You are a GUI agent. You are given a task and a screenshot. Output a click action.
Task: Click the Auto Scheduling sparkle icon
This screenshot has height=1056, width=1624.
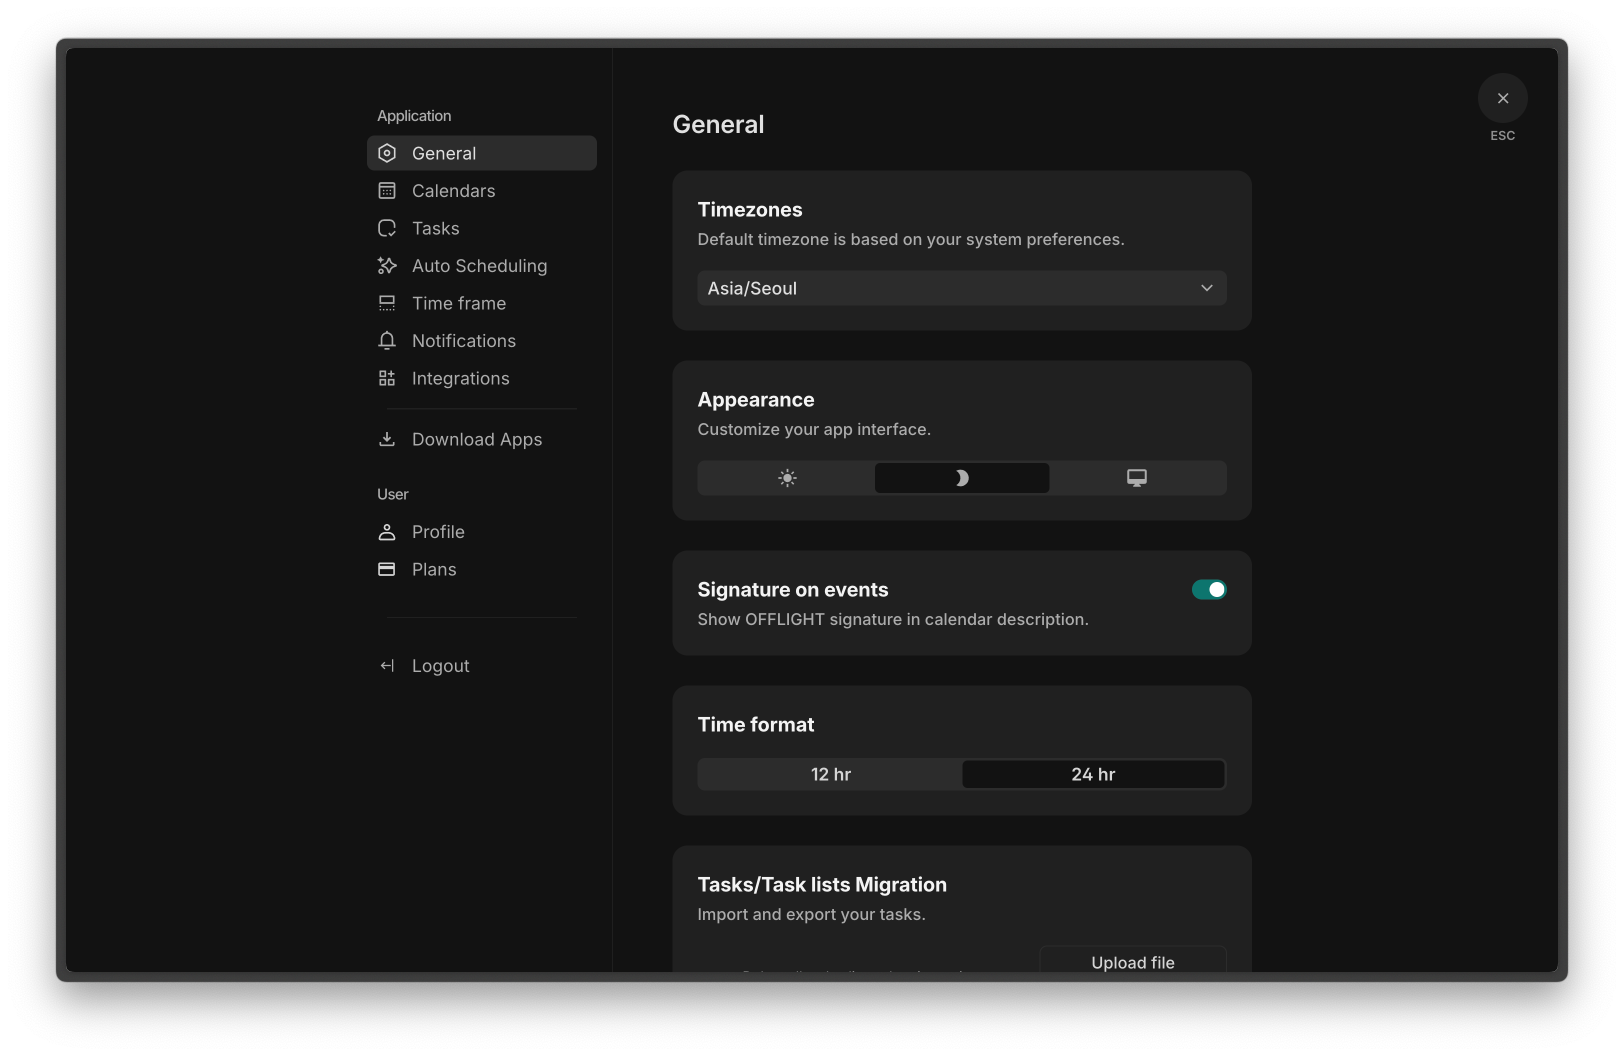[387, 266]
